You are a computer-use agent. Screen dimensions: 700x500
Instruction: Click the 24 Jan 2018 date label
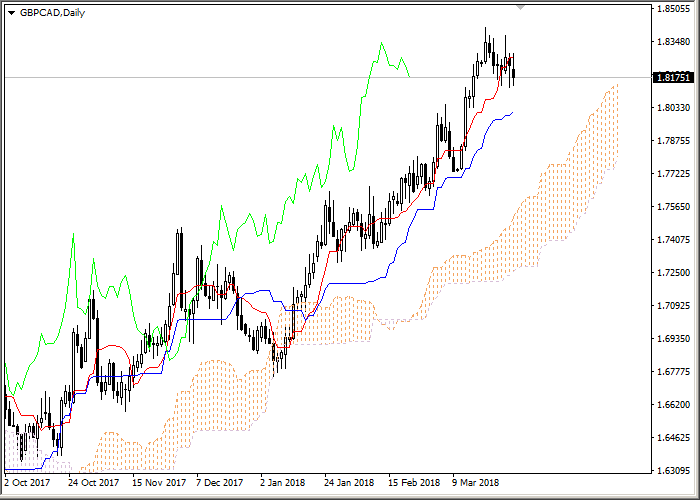[x=349, y=483]
